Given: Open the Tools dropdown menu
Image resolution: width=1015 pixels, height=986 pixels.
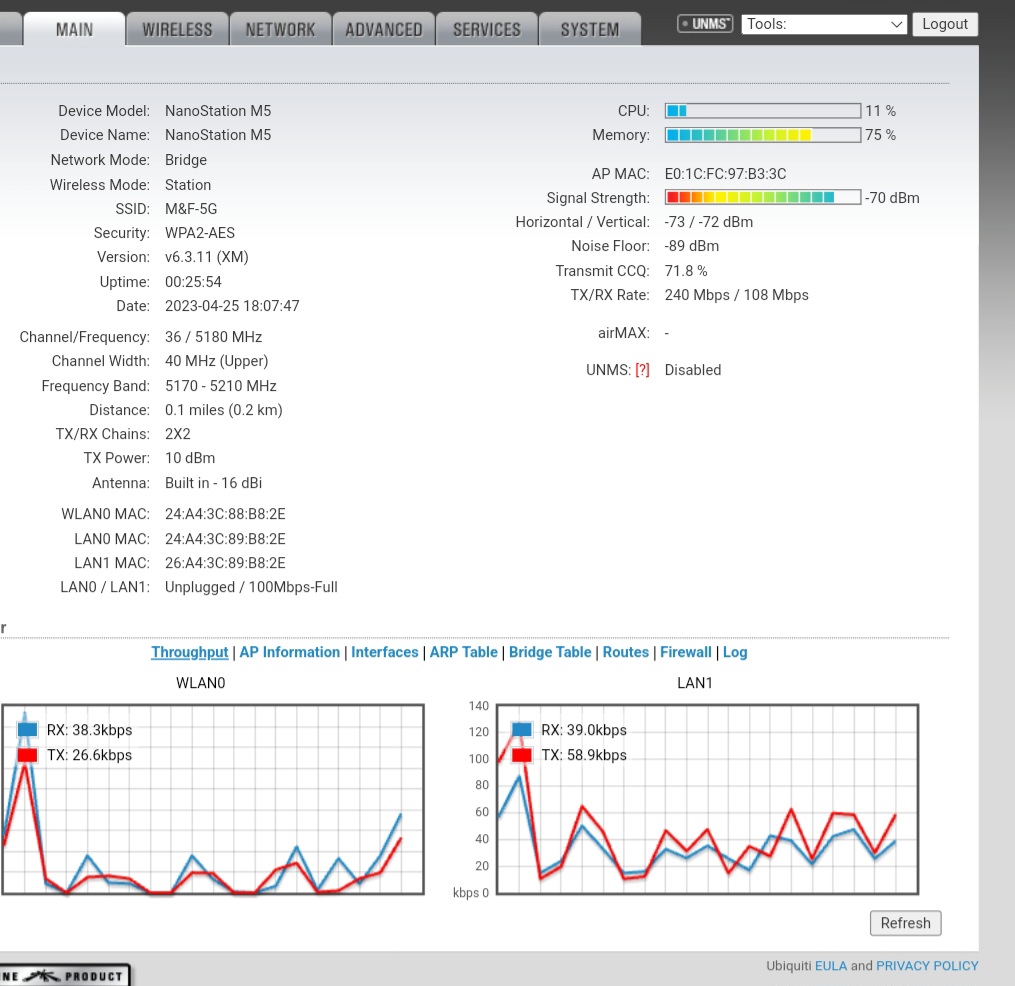Looking at the screenshot, I should (x=823, y=24).
